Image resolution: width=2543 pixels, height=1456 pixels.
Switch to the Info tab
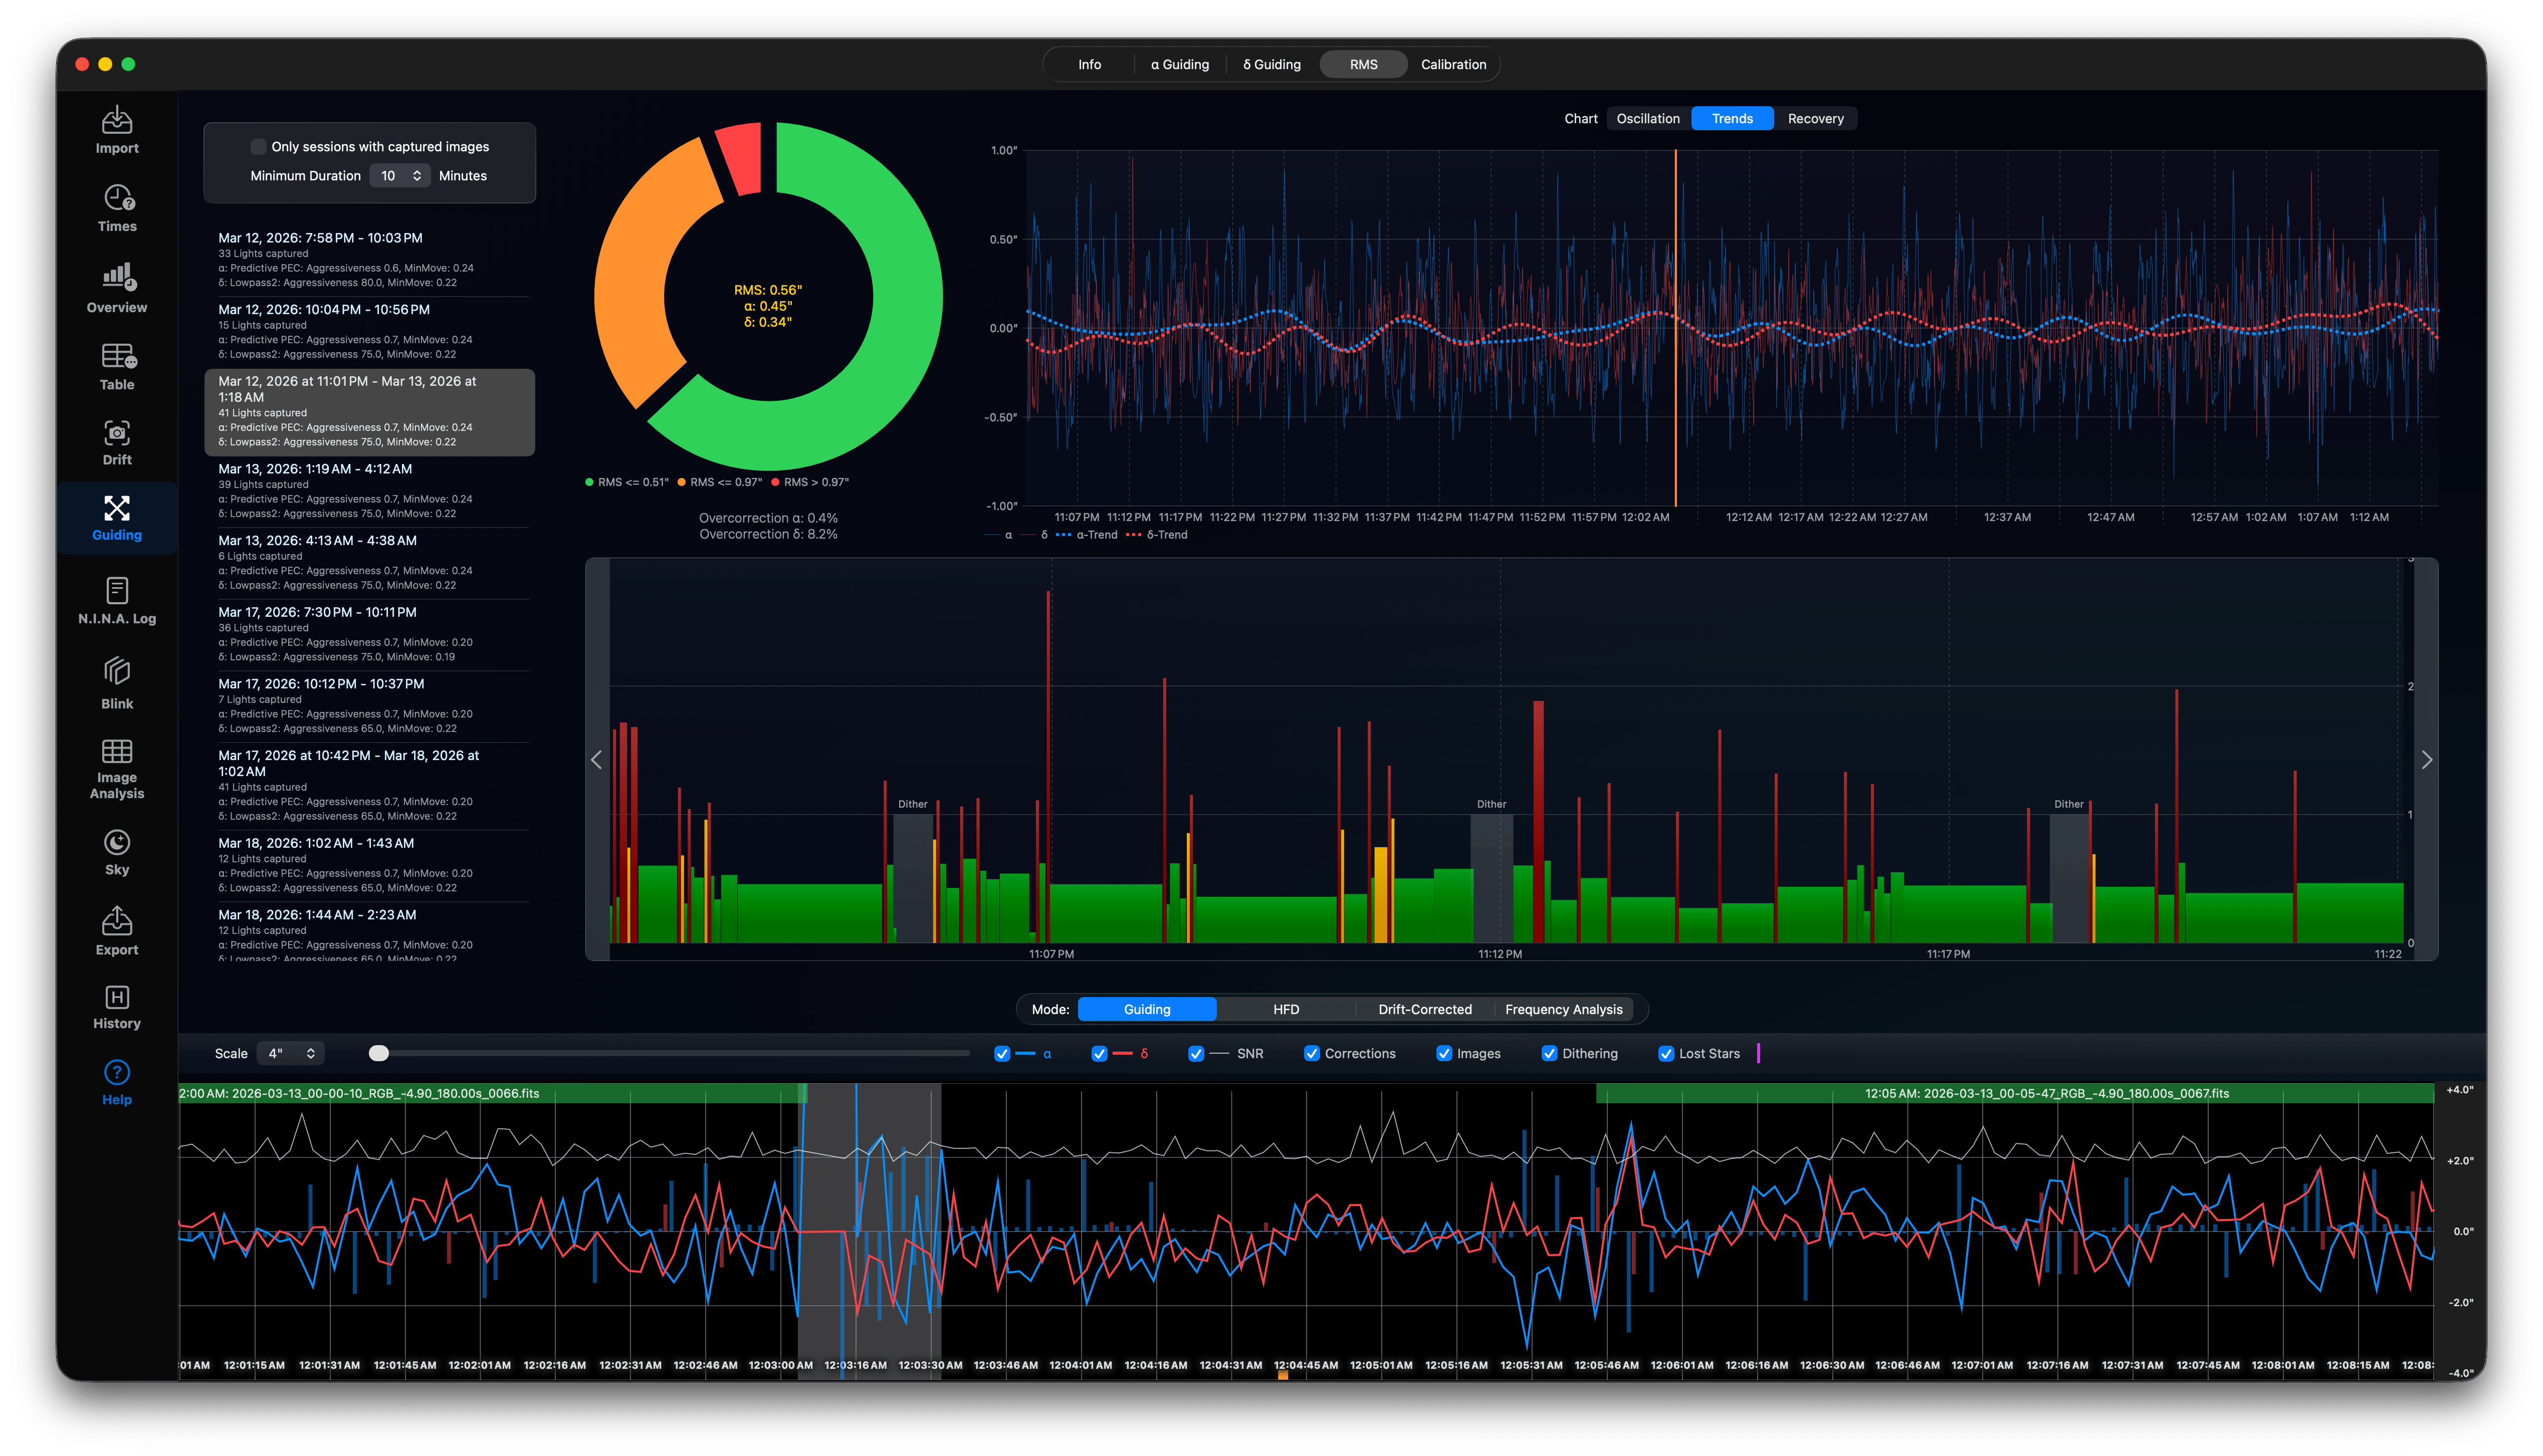click(1089, 65)
